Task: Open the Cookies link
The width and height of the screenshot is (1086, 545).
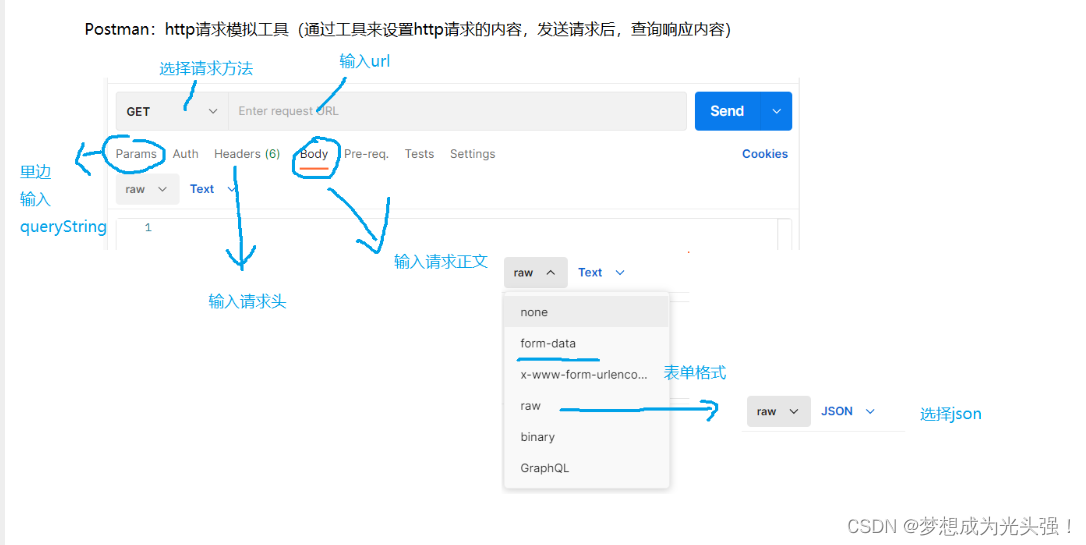Action: pyautogui.click(x=765, y=154)
